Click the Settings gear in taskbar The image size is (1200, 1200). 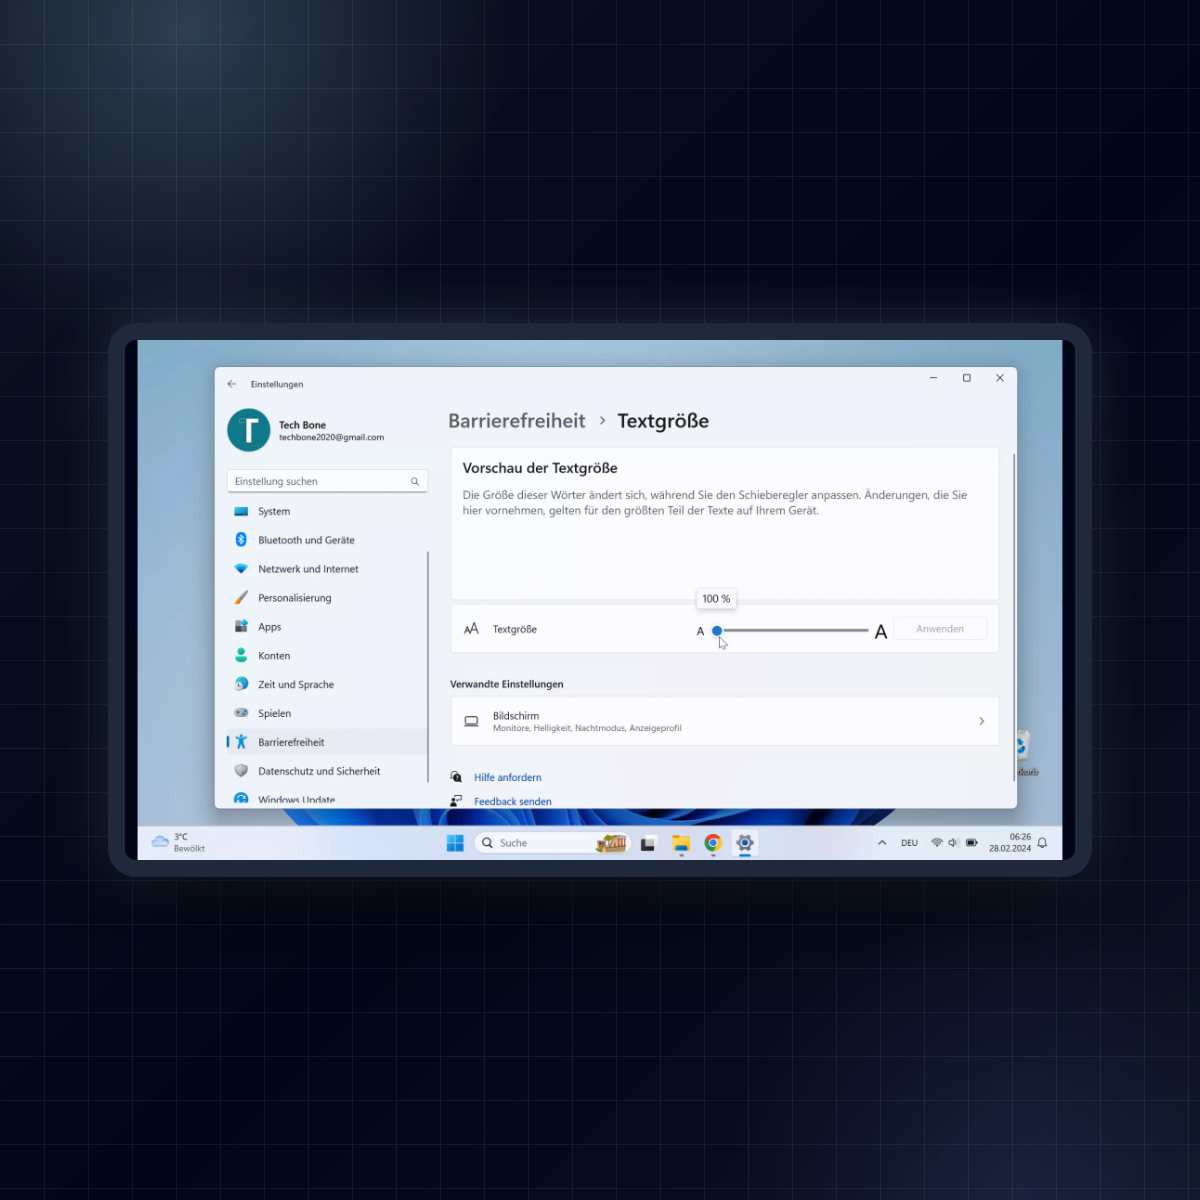(x=745, y=843)
